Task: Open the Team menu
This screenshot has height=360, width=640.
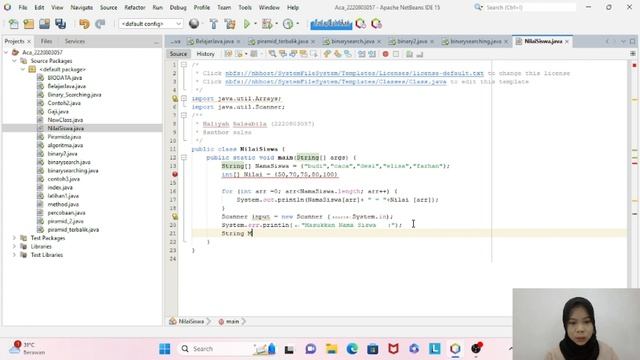Action: [224, 7]
